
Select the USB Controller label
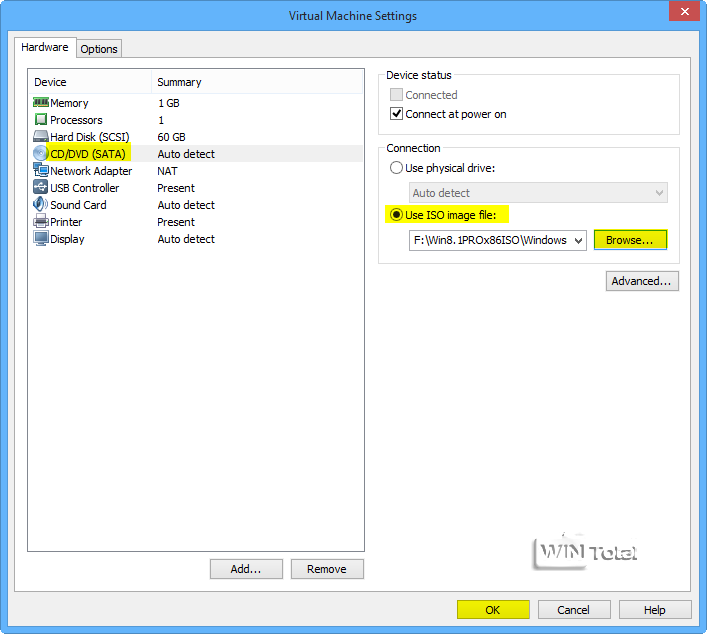(x=84, y=188)
